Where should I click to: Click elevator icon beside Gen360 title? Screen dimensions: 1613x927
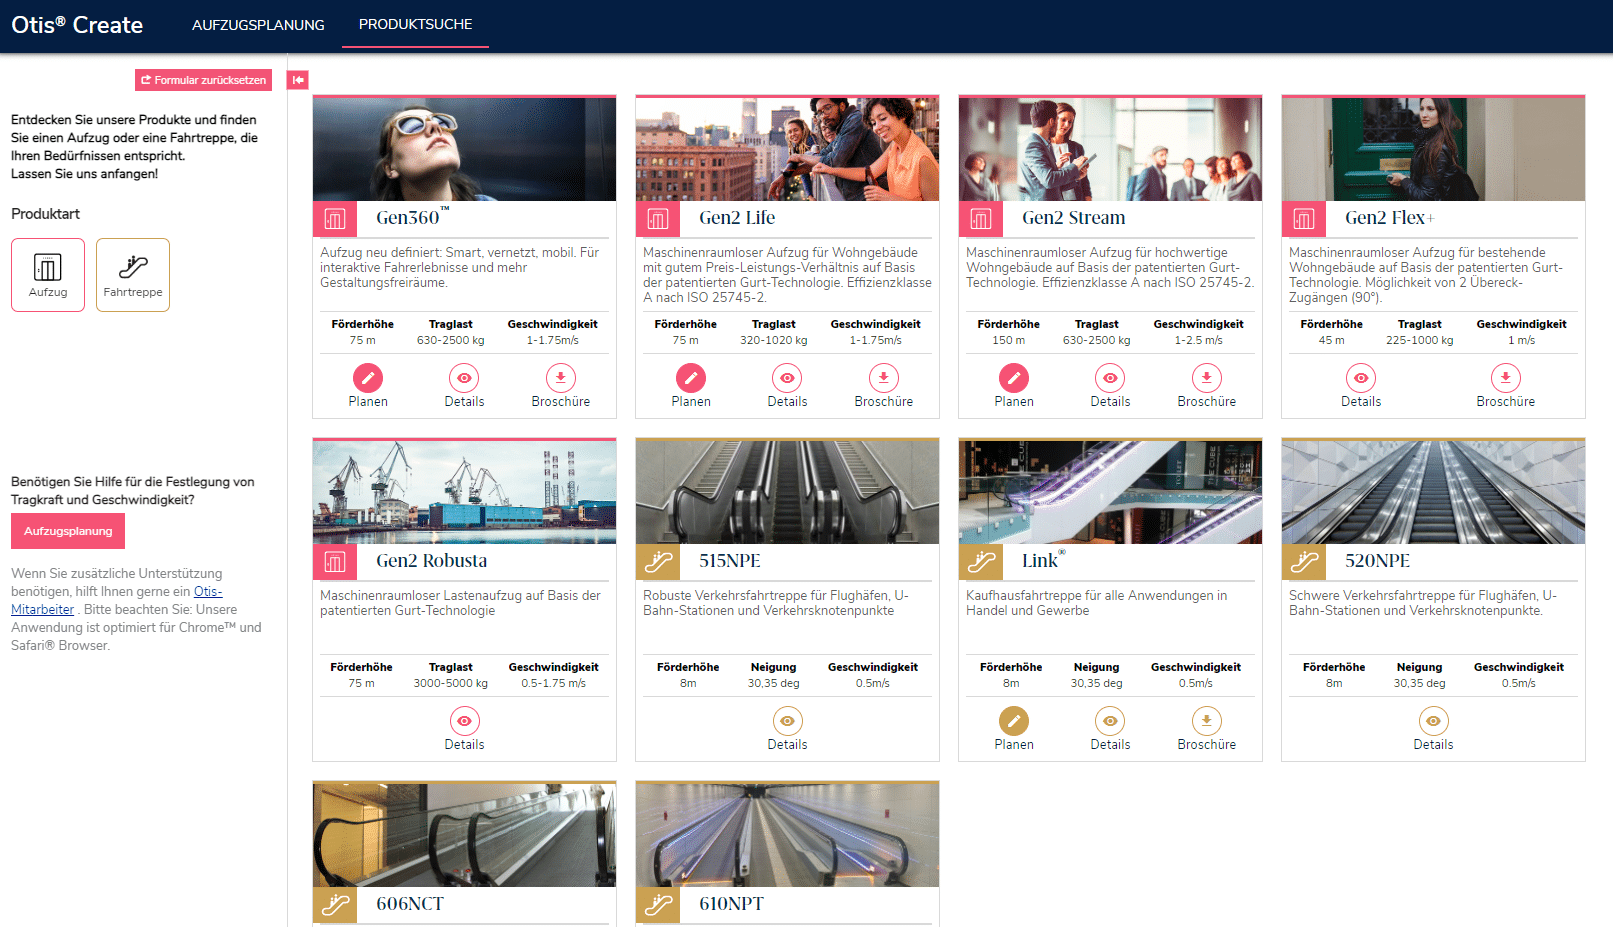(335, 218)
